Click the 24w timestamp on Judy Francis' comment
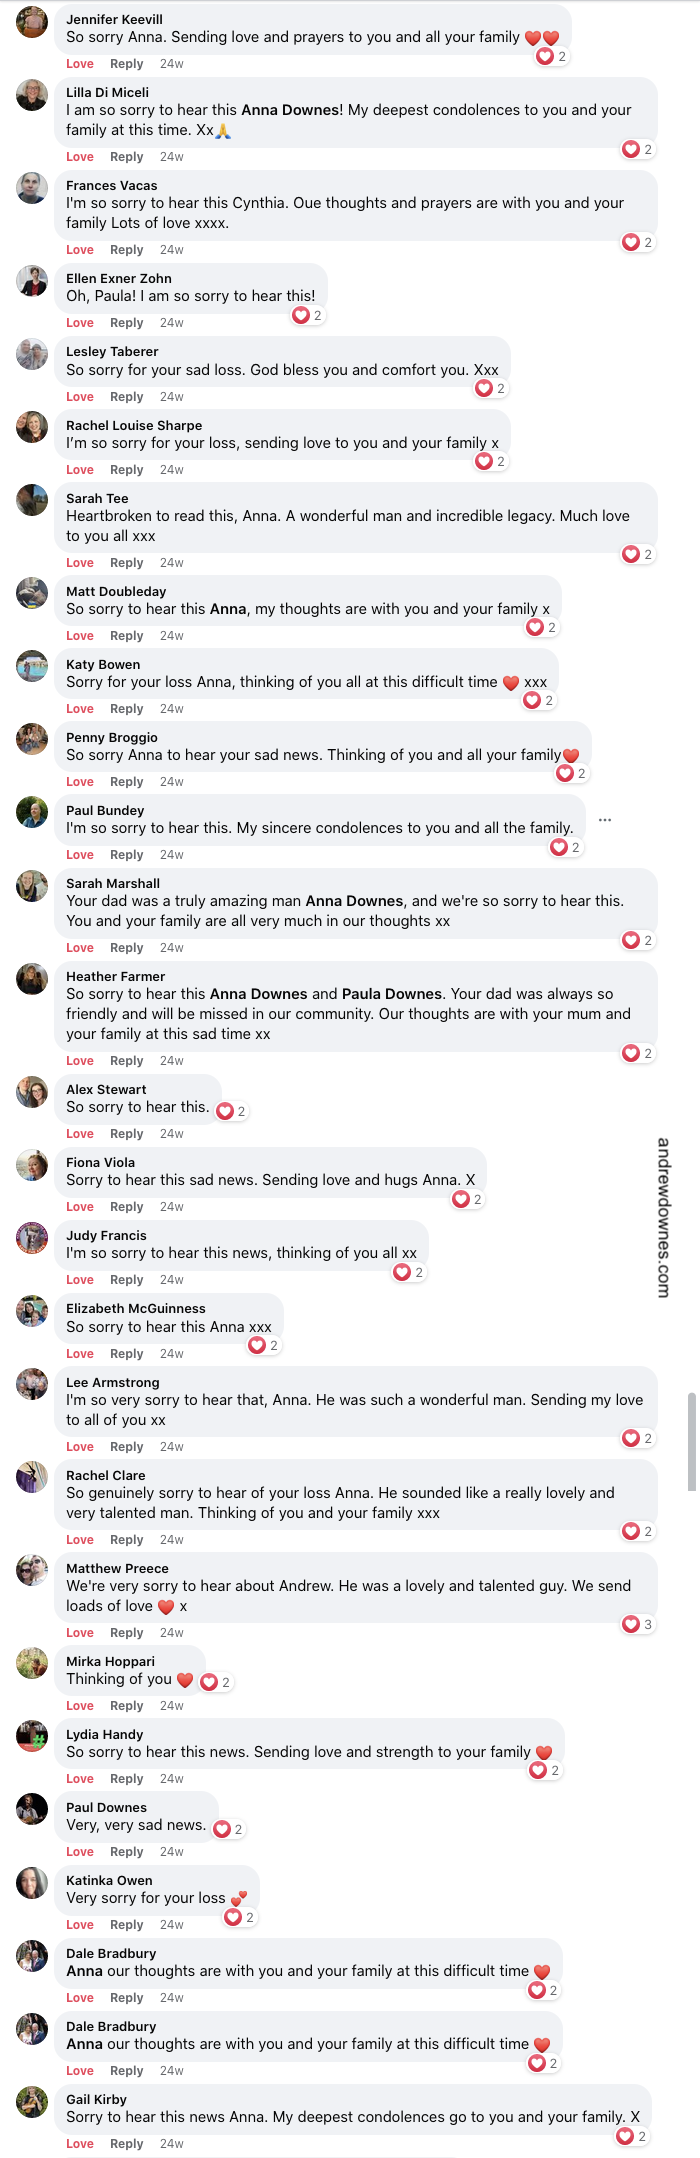 pos(170,1279)
